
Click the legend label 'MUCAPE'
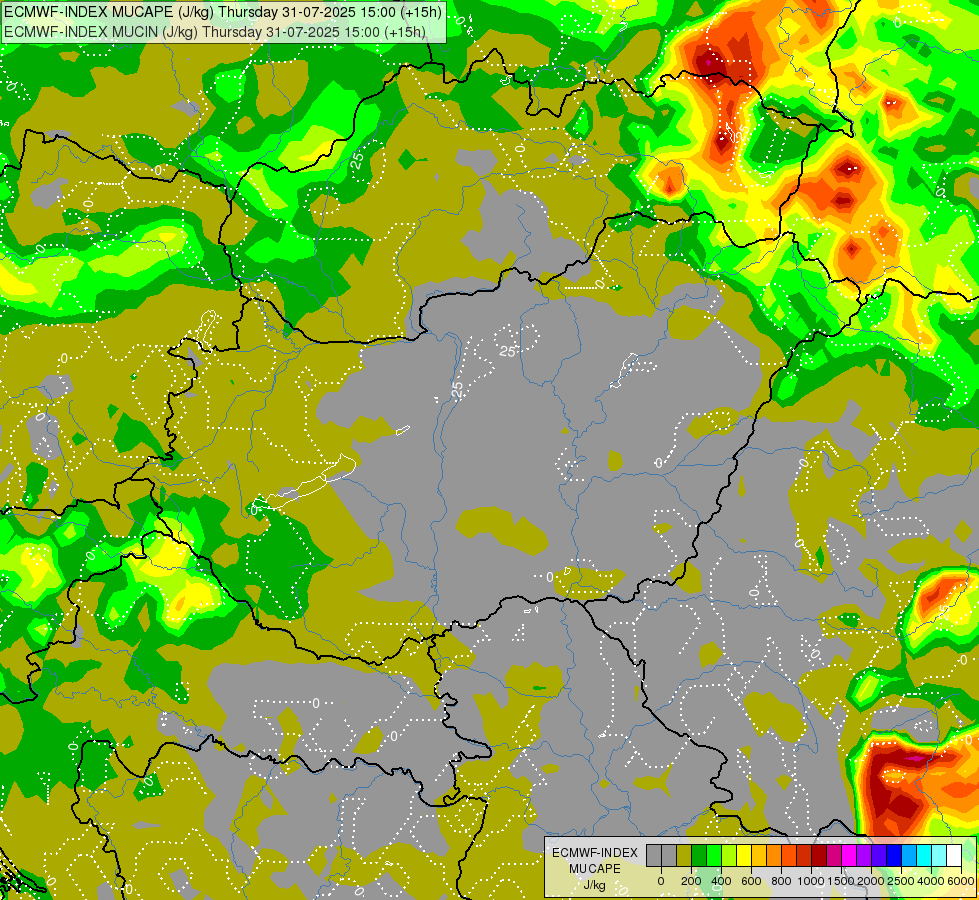tap(595, 869)
